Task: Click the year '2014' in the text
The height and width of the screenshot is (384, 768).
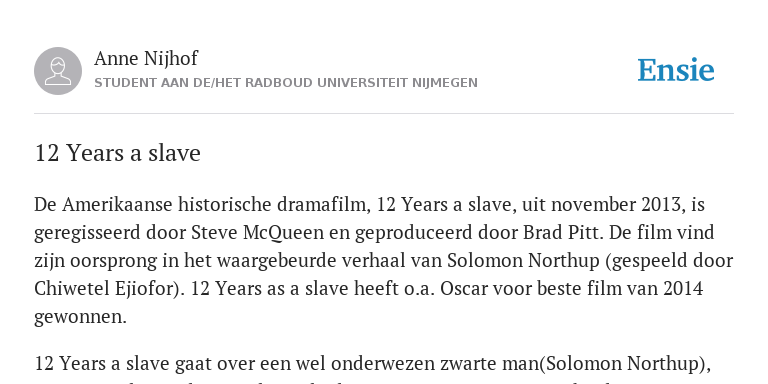Action: [x=683, y=288]
